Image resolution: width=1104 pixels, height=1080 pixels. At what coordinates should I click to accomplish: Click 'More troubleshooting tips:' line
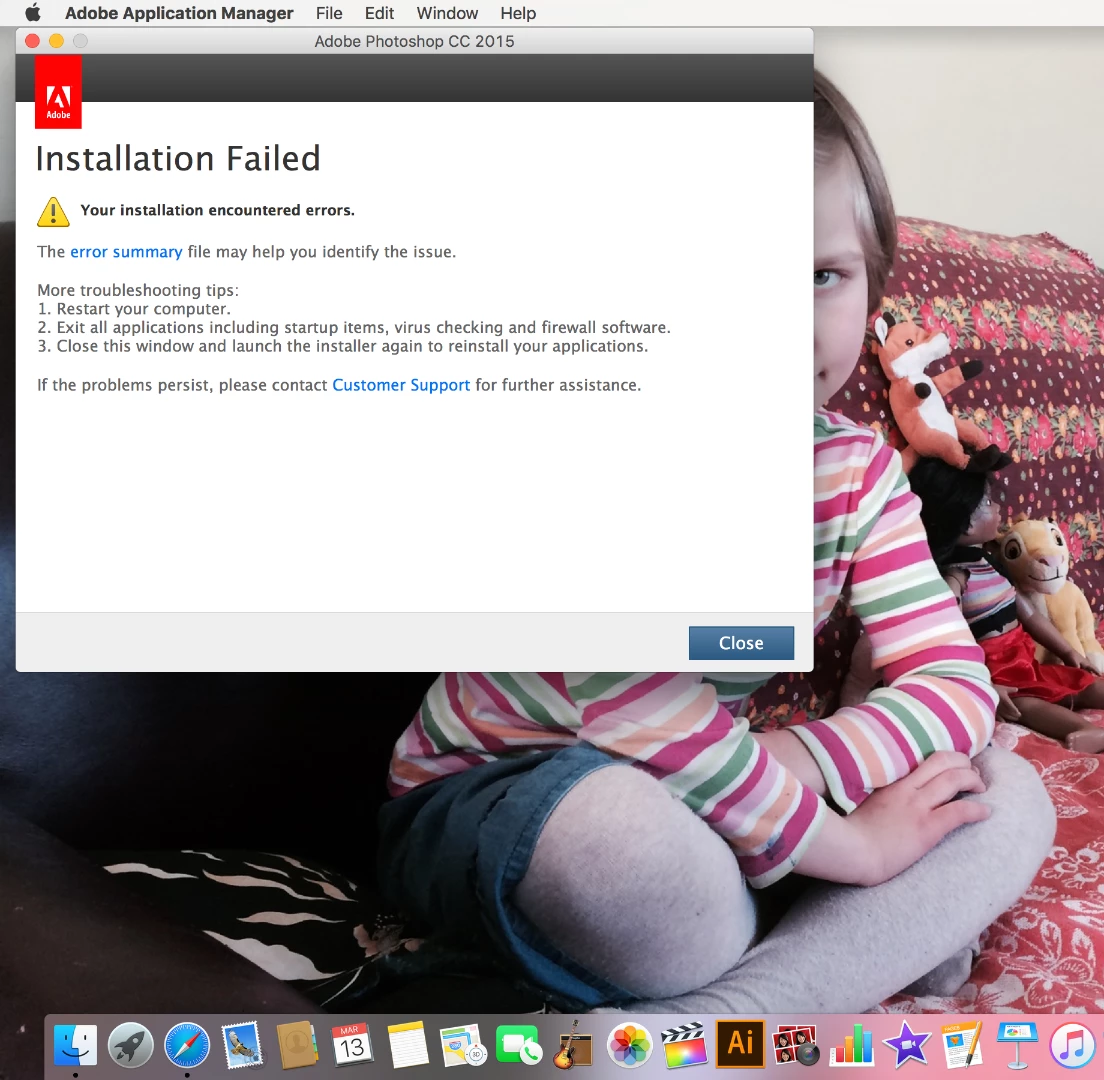pos(138,290)
